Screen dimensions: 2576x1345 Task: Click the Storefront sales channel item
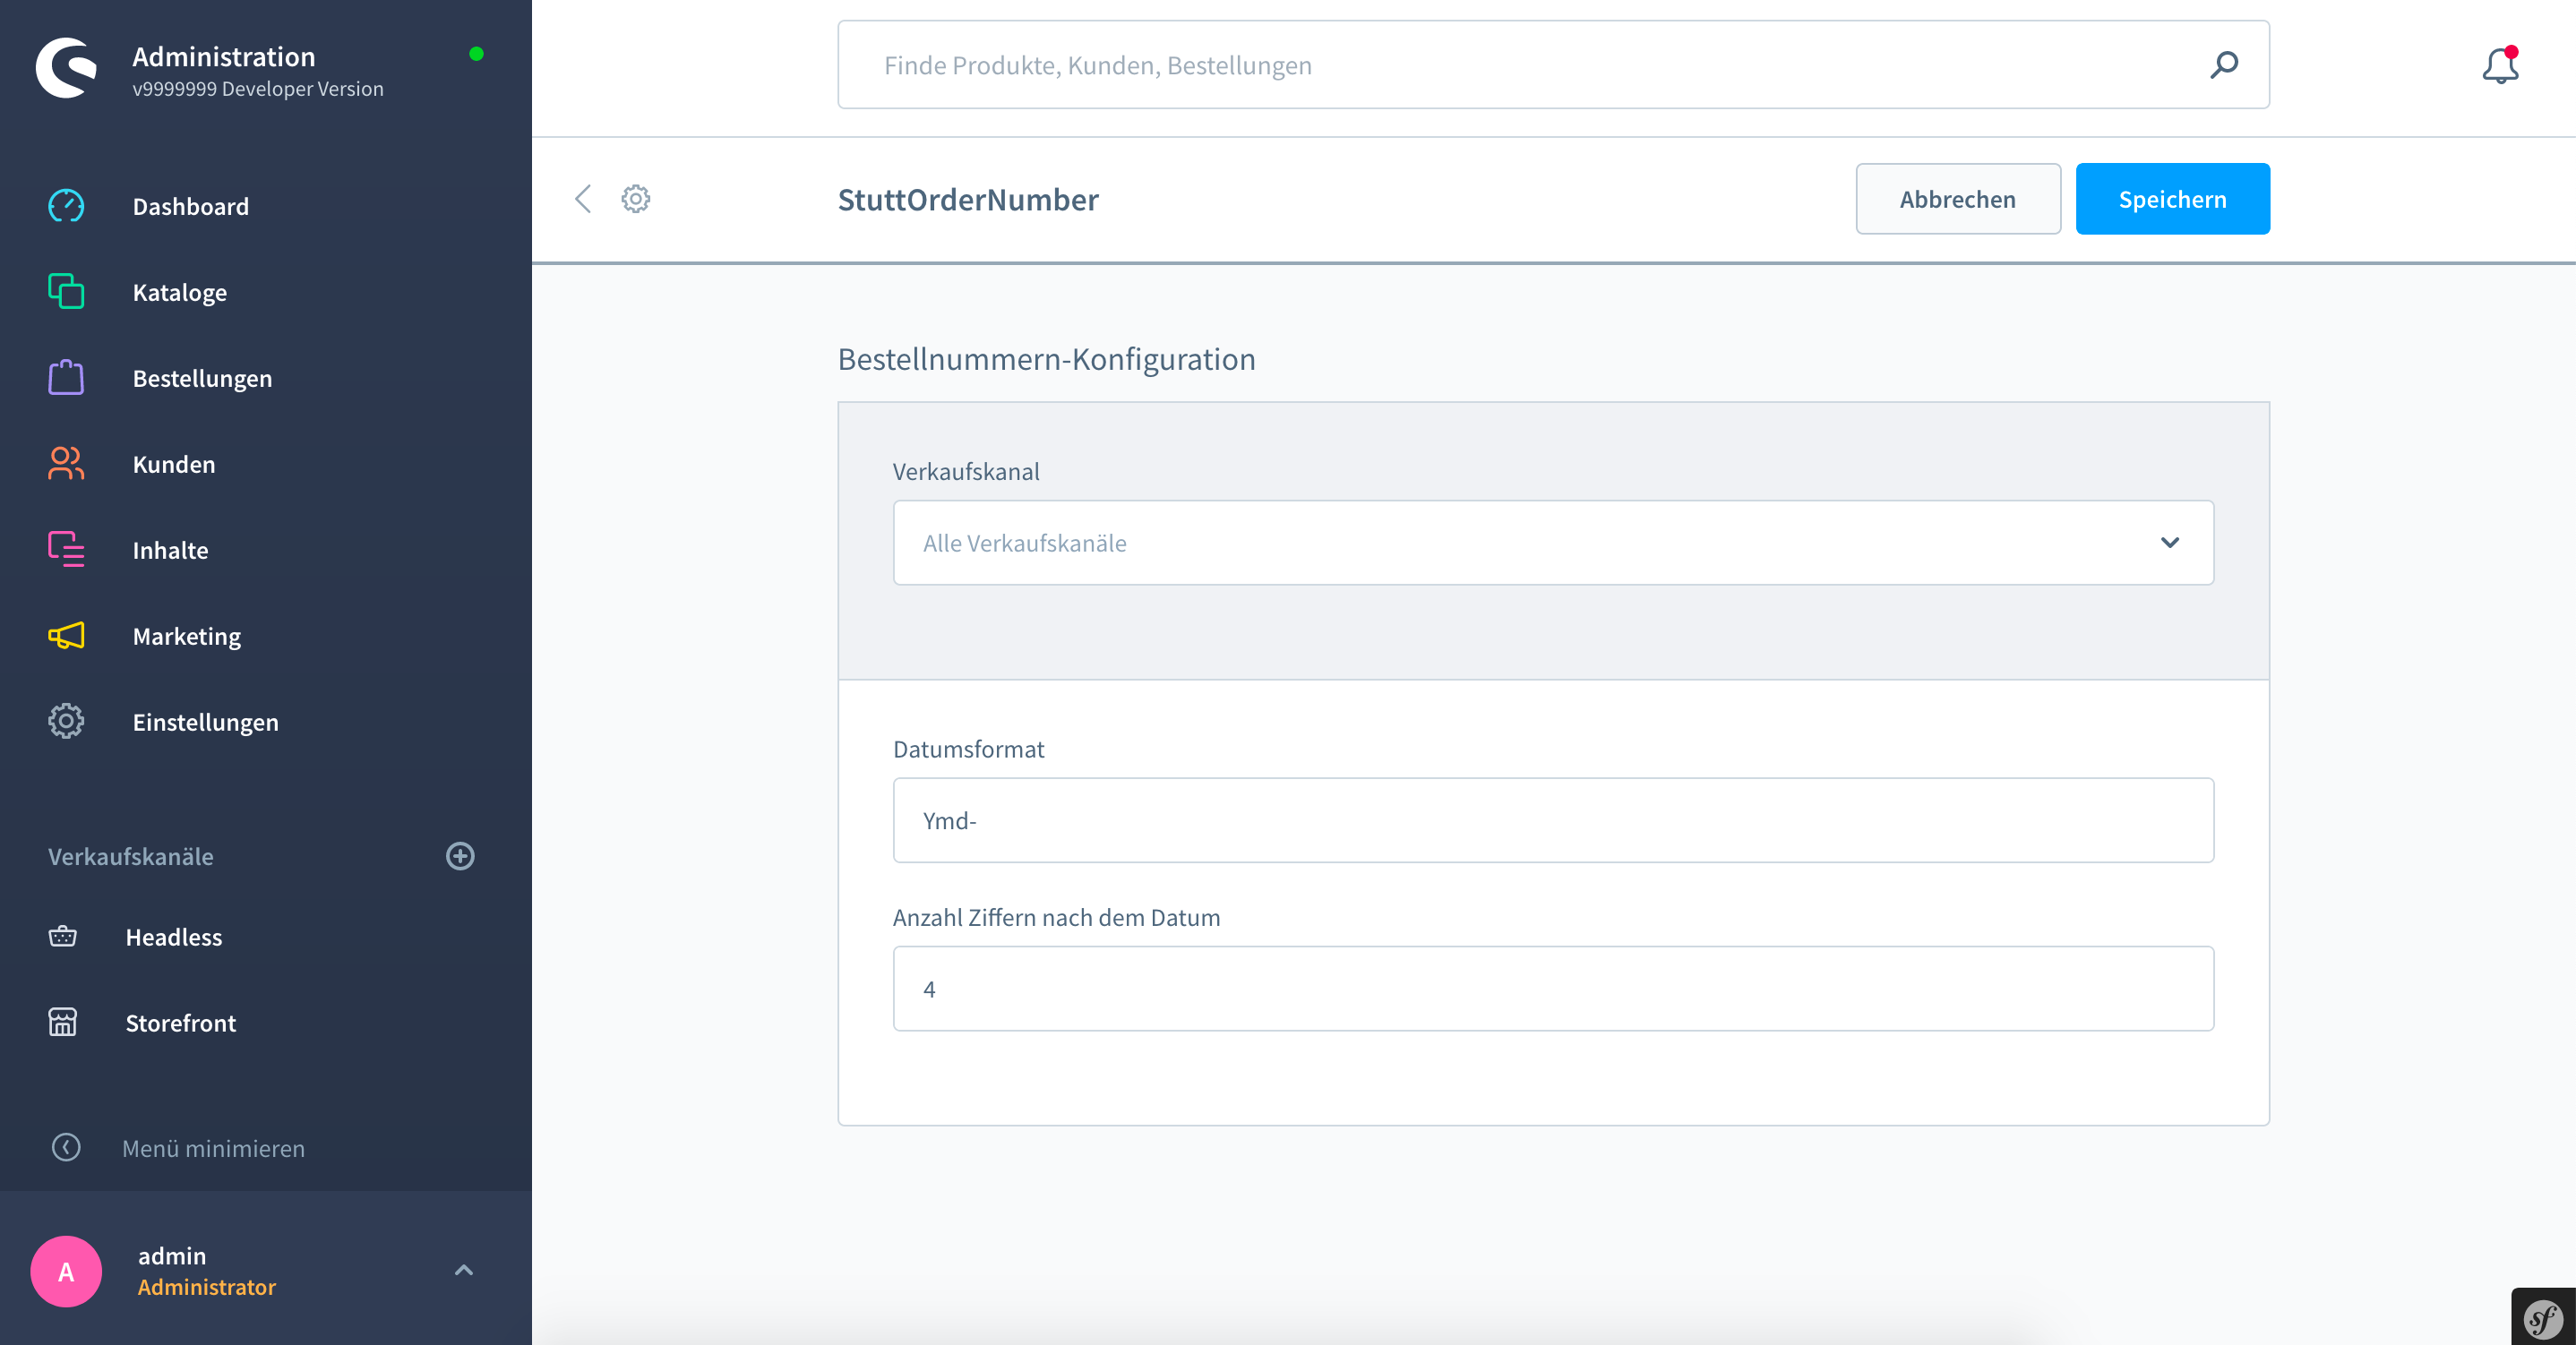point(184,1022)
